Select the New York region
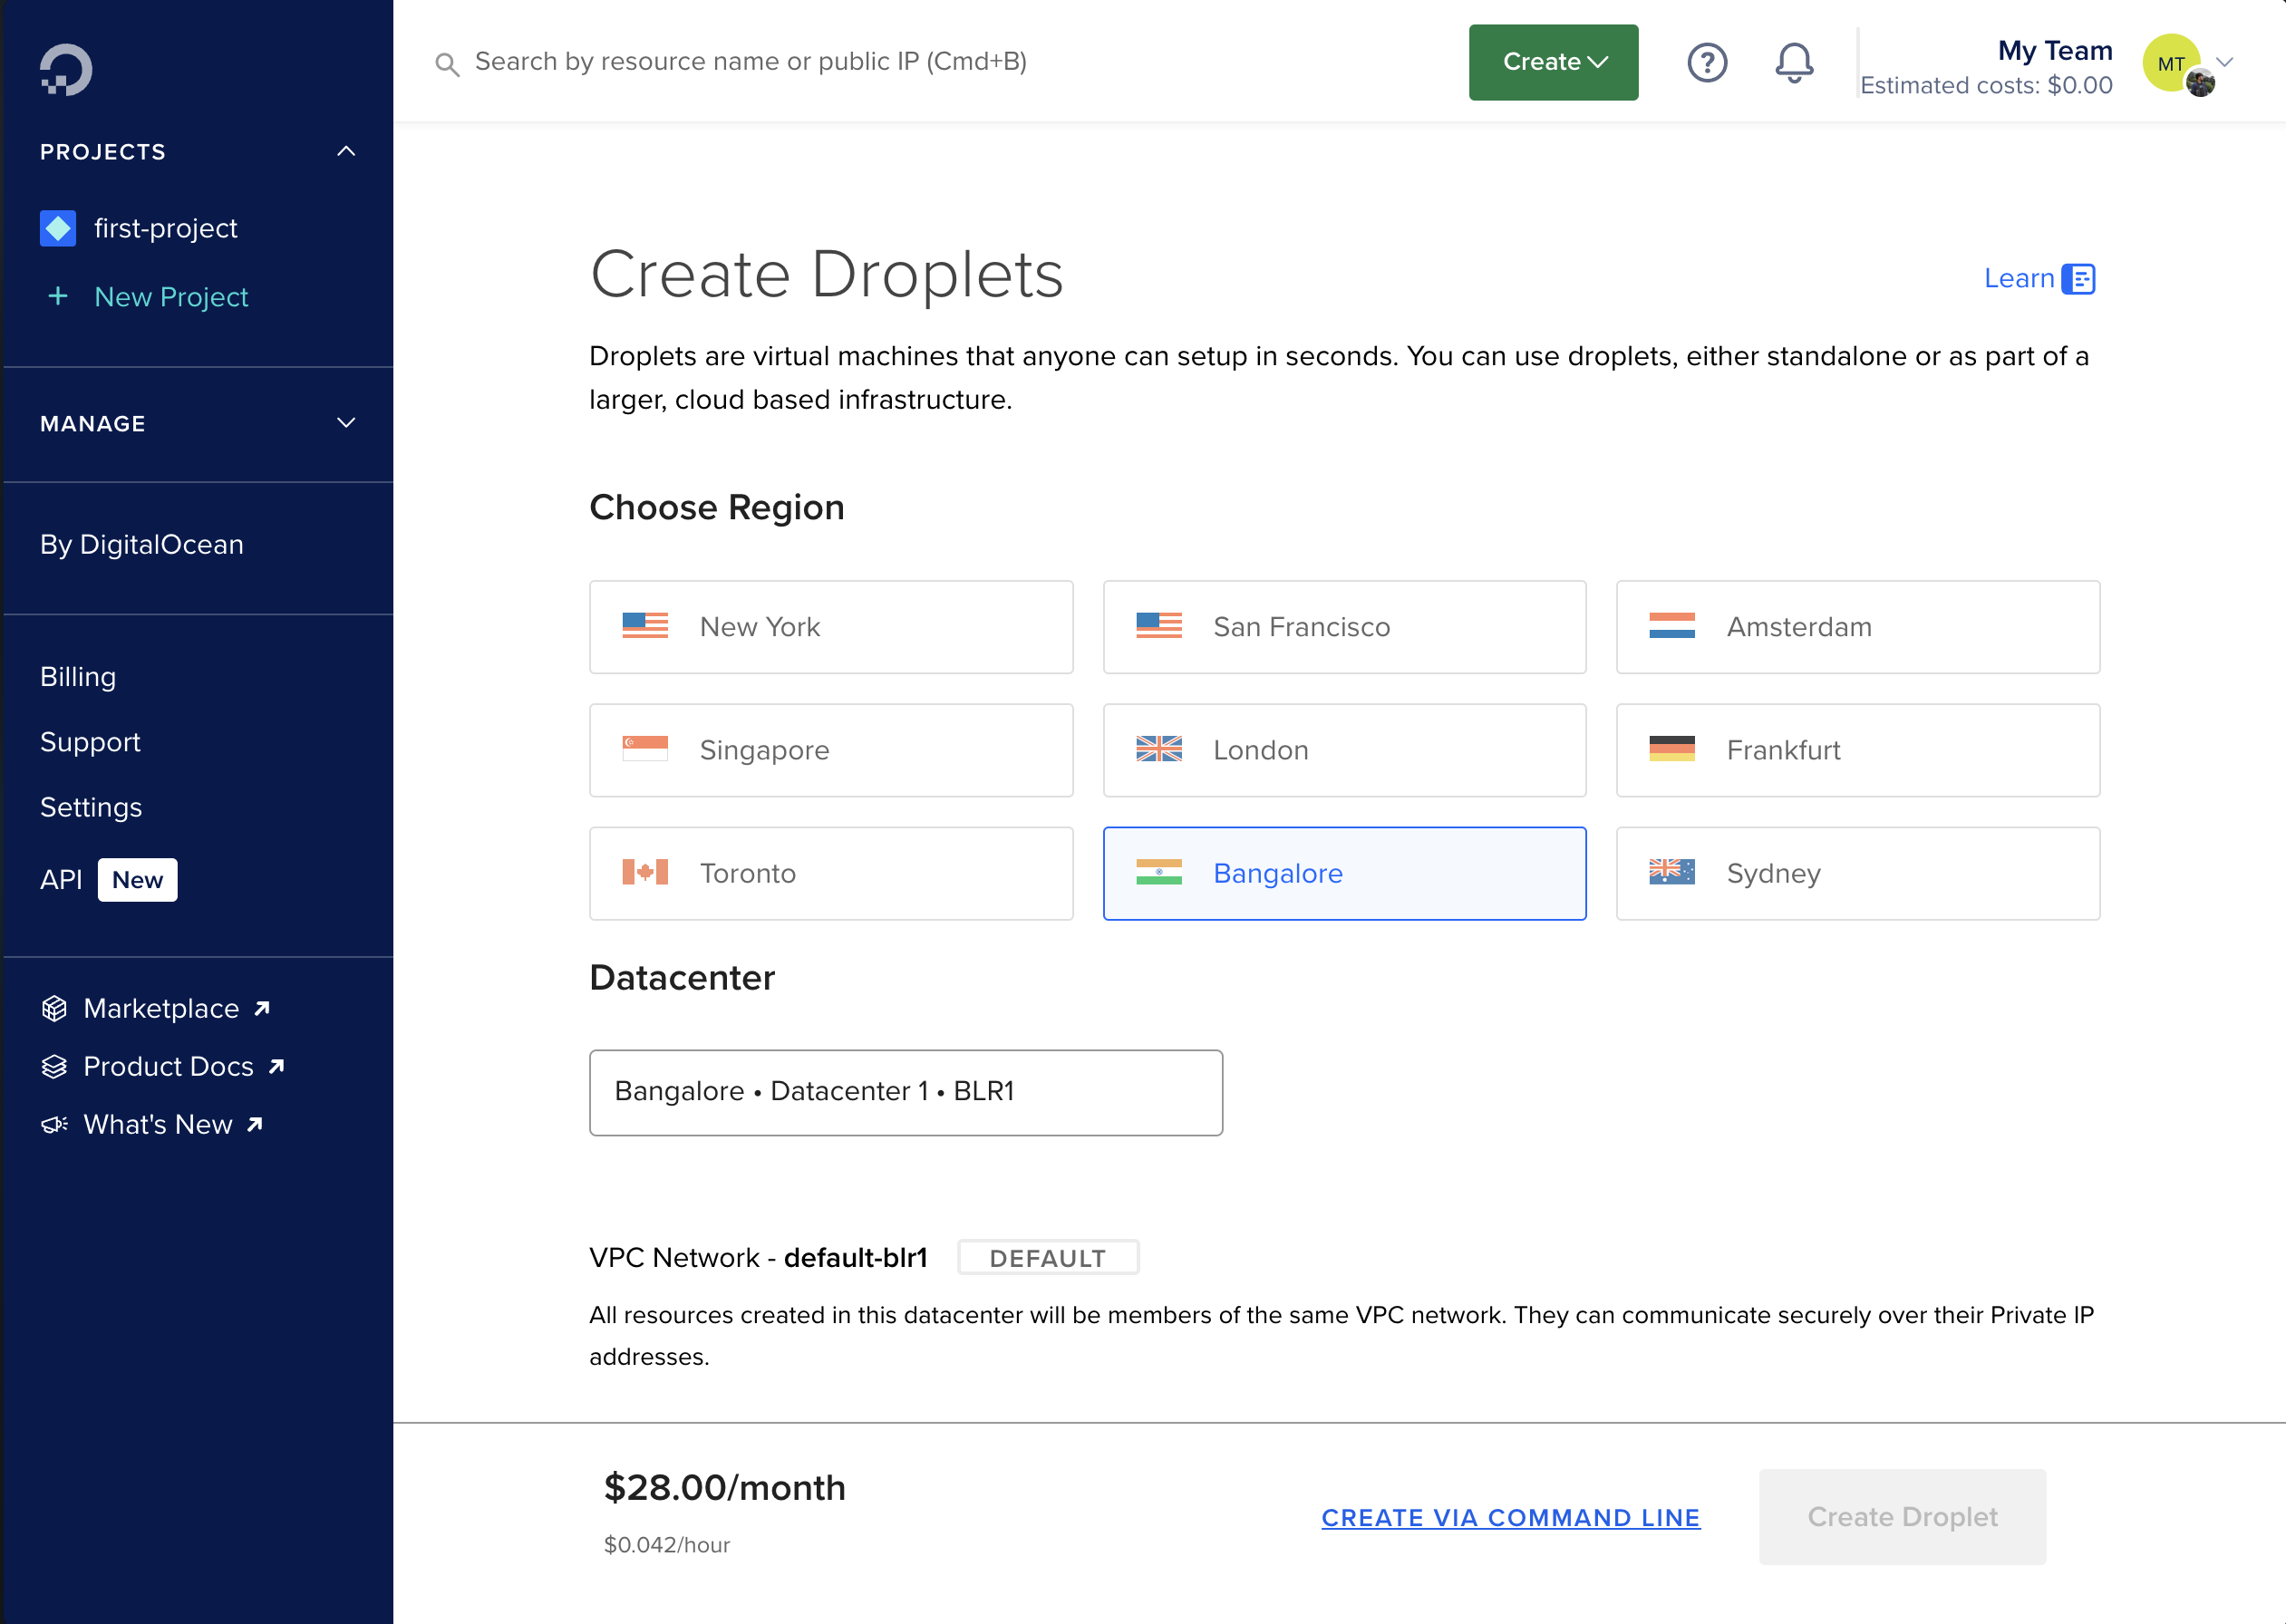2286x1624 pixels. (831, 627)
